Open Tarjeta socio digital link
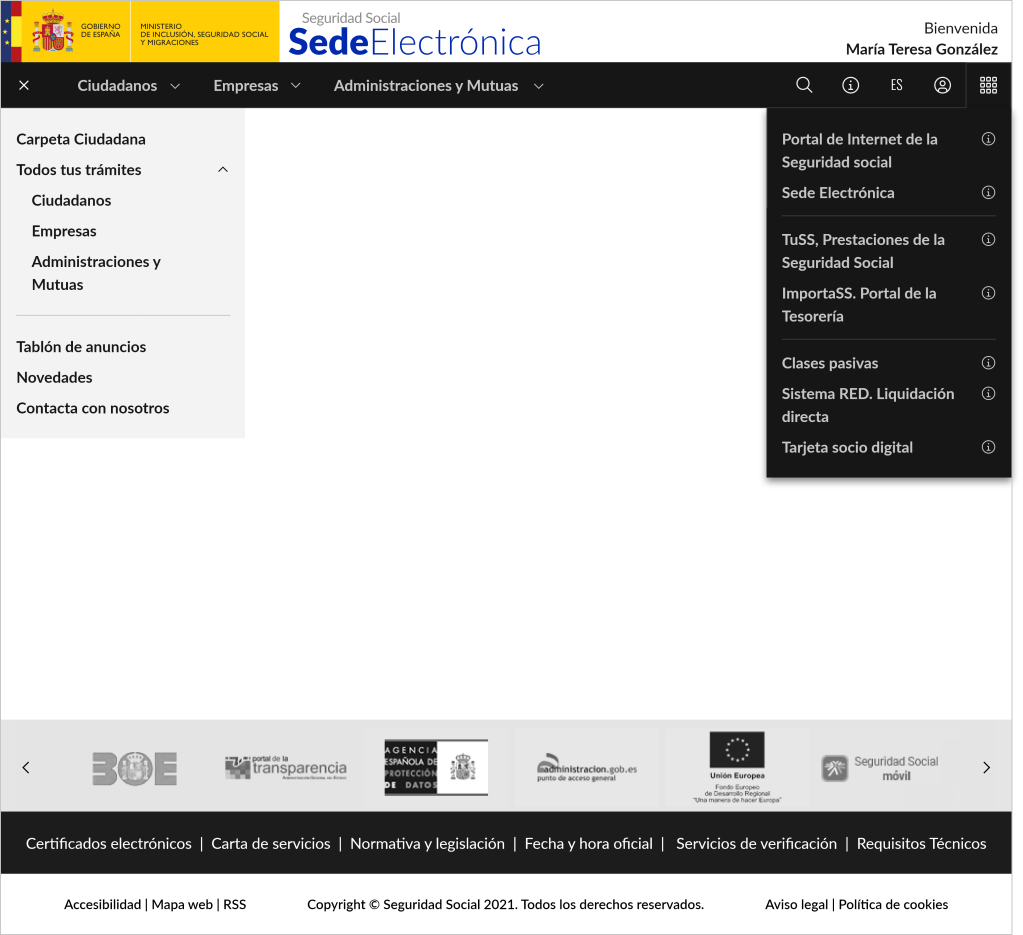1023x935 pixels. (x=847, y=447)
